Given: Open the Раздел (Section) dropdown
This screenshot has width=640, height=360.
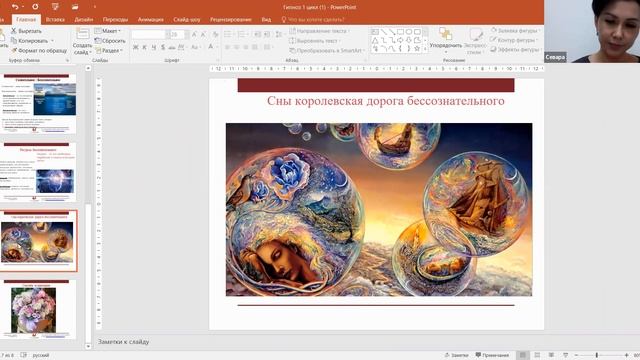Looking at the screenshot, I should click(109, 50).
